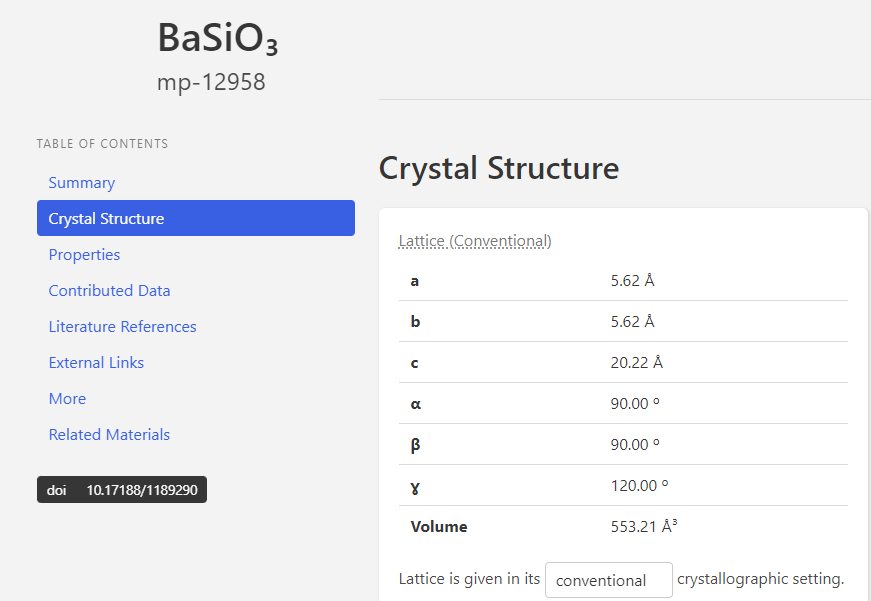Go to Properties section
This screenshot has width=871, height=601.
point(84,254)
